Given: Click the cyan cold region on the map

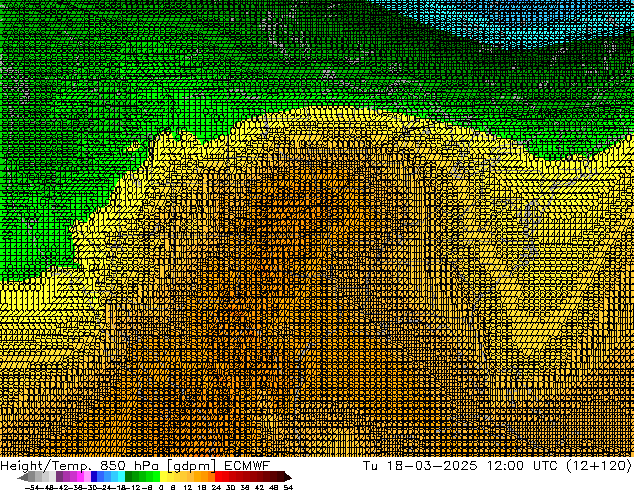Looking at the screenshot, I should (518, 22).
